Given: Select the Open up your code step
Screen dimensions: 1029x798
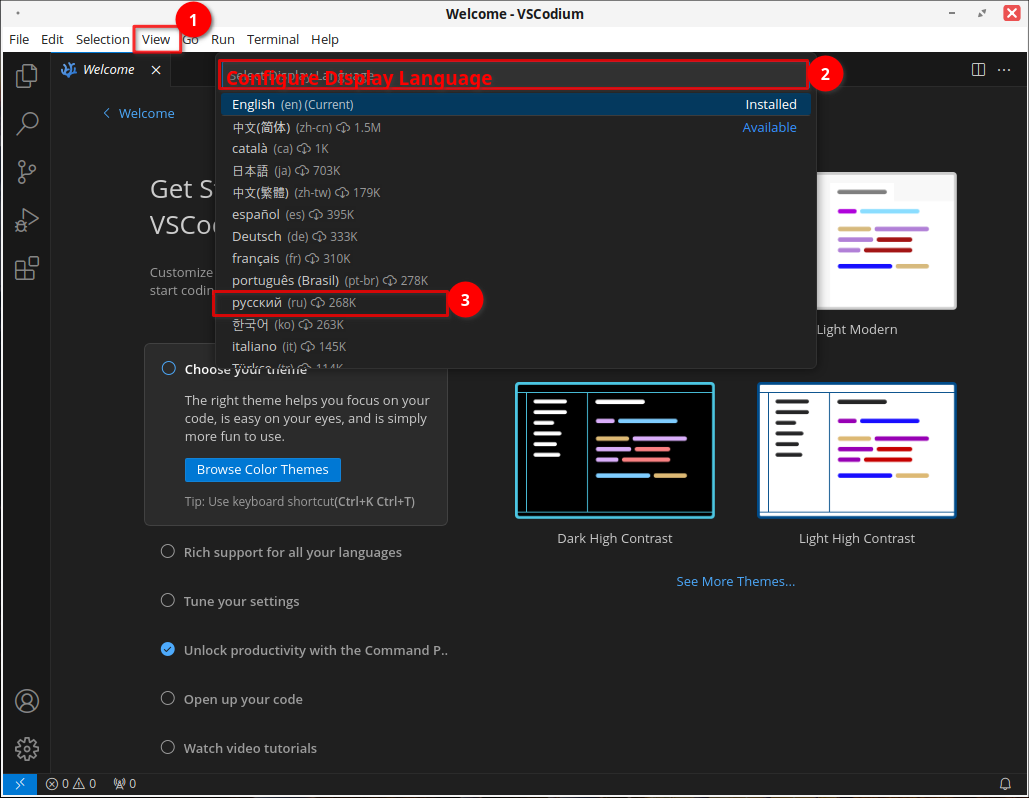Looking at the screenshot, I should [x=243, y=699].
